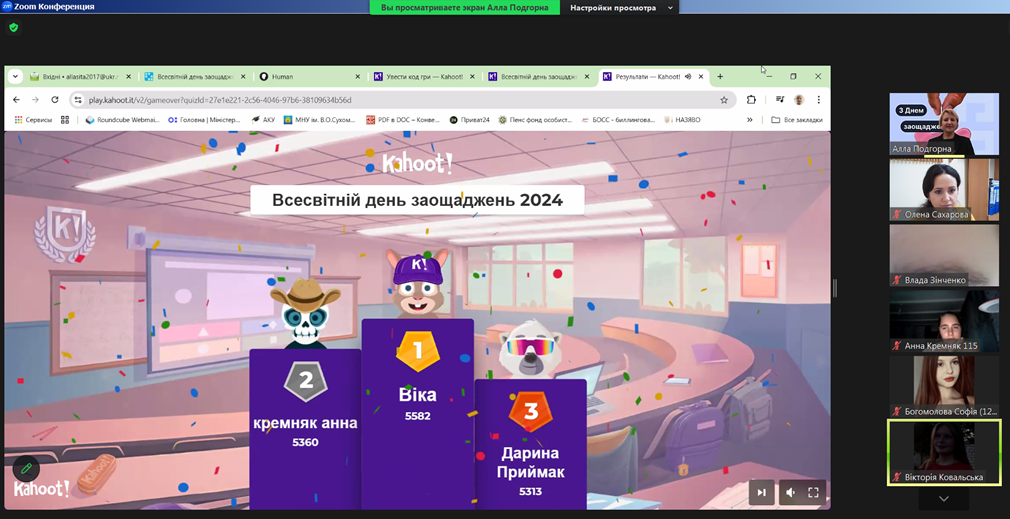View site information for play.kahoot.it
This screenshot has height=519, width=1010.
(78, 100)
